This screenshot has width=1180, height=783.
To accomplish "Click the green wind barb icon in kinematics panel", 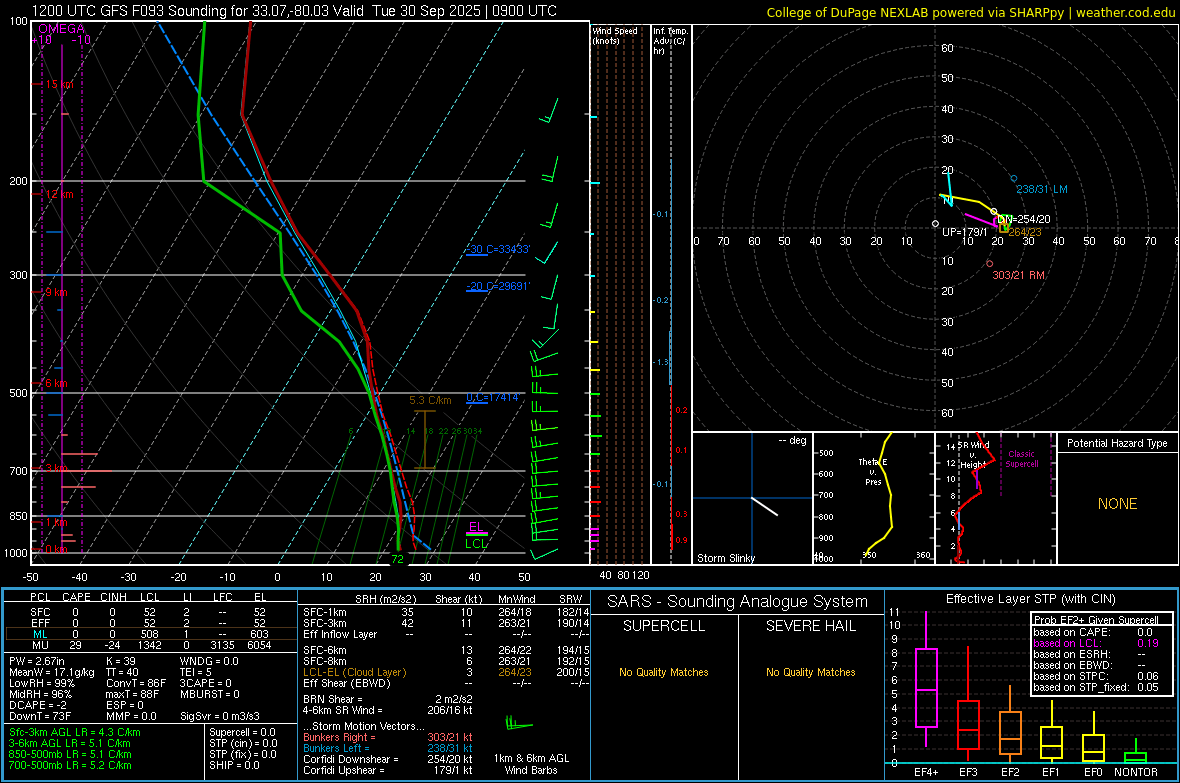I will click(519, 724).
